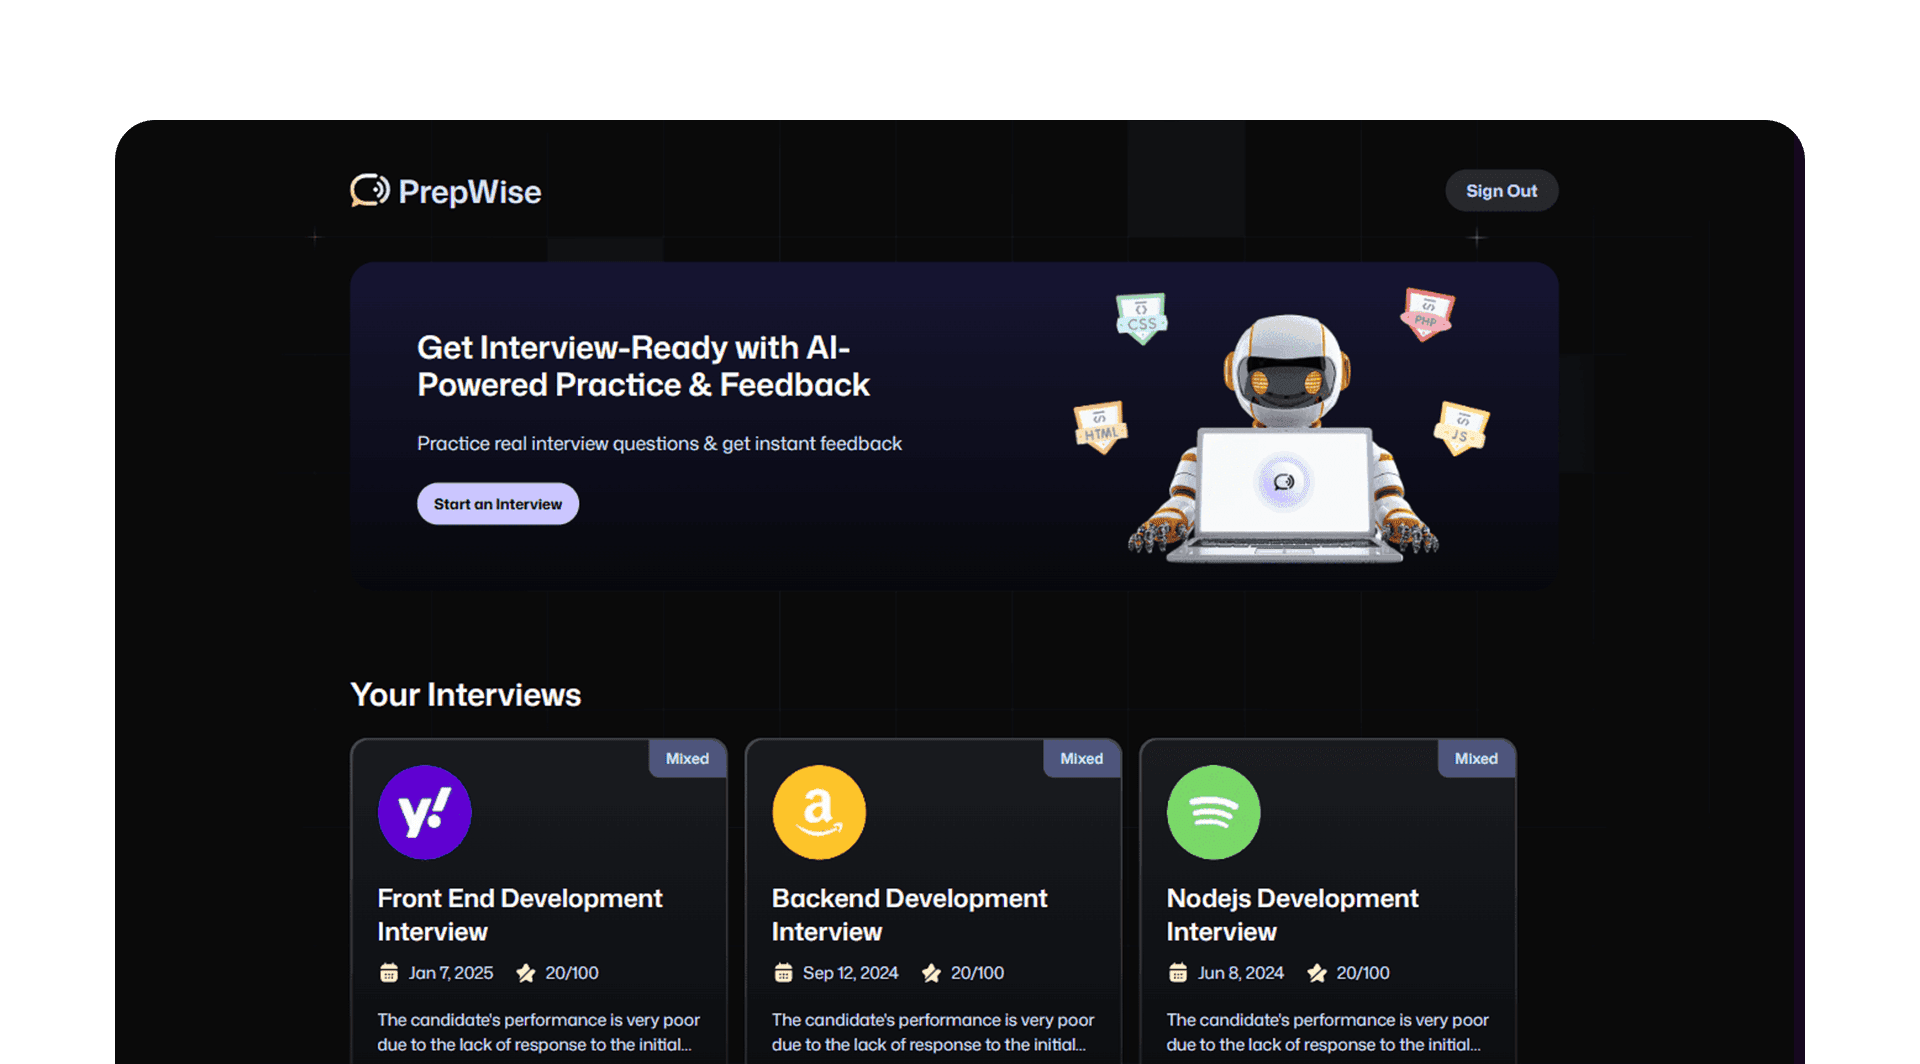
Task: Click the JS badge icon near the robot
Action: (1461, 428)
